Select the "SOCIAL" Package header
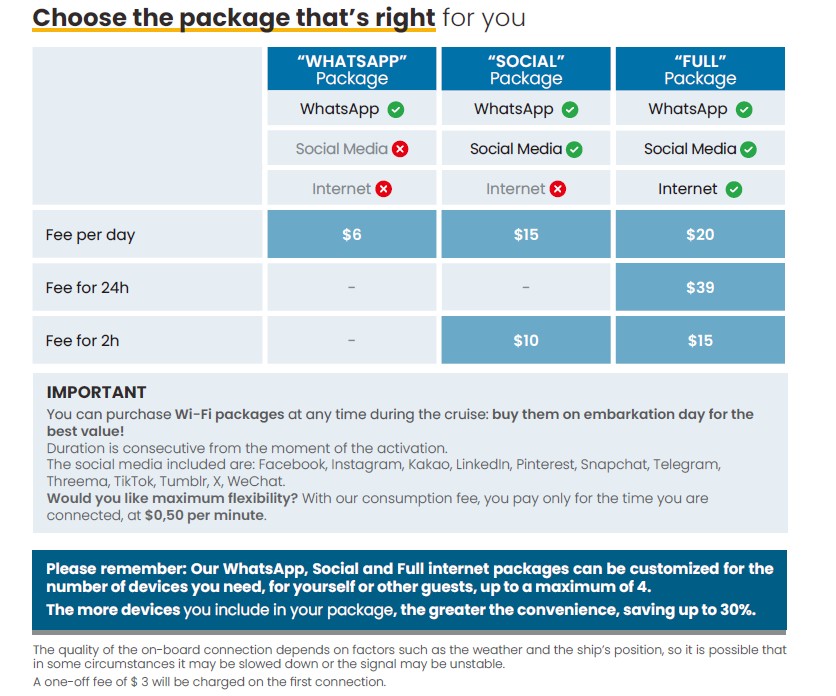This screenshot has width=836, height=696. point(526,69)
